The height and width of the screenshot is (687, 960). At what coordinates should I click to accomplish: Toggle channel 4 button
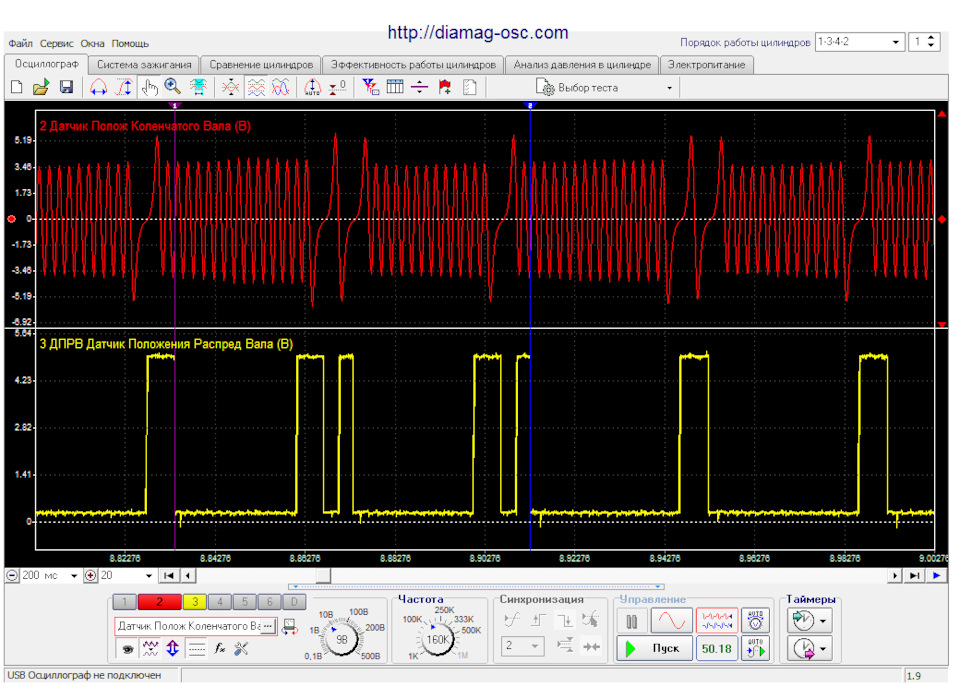(220, 602)
